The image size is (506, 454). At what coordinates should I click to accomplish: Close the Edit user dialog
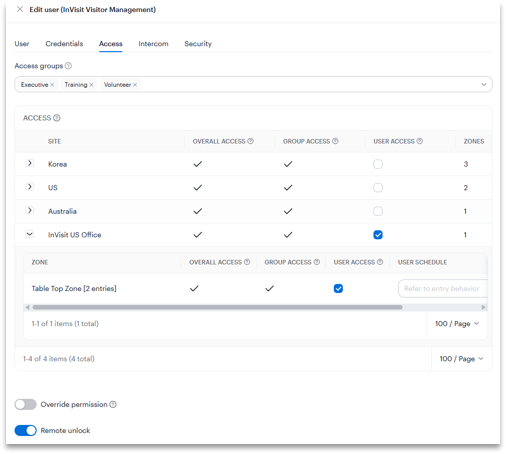point(20,9)
